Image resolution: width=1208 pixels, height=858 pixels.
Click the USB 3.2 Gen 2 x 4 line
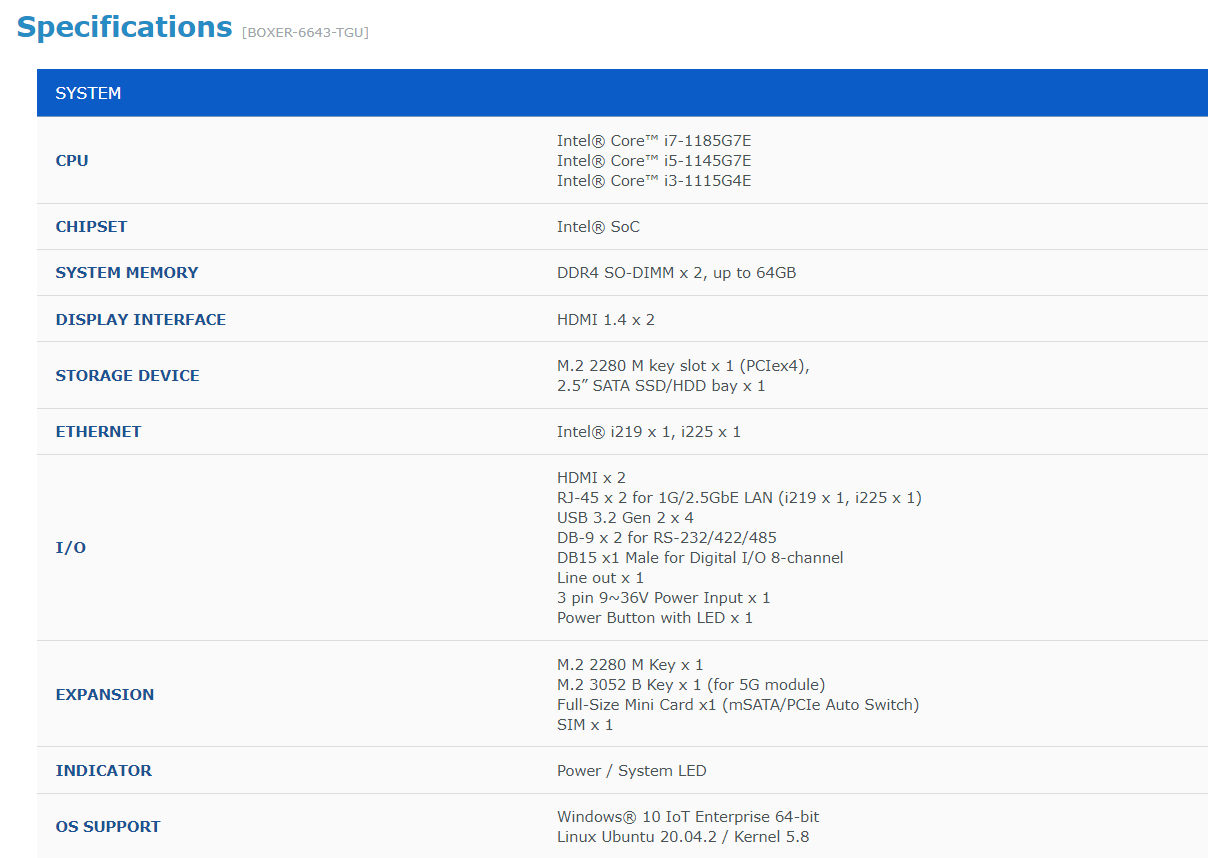(625, 518)
